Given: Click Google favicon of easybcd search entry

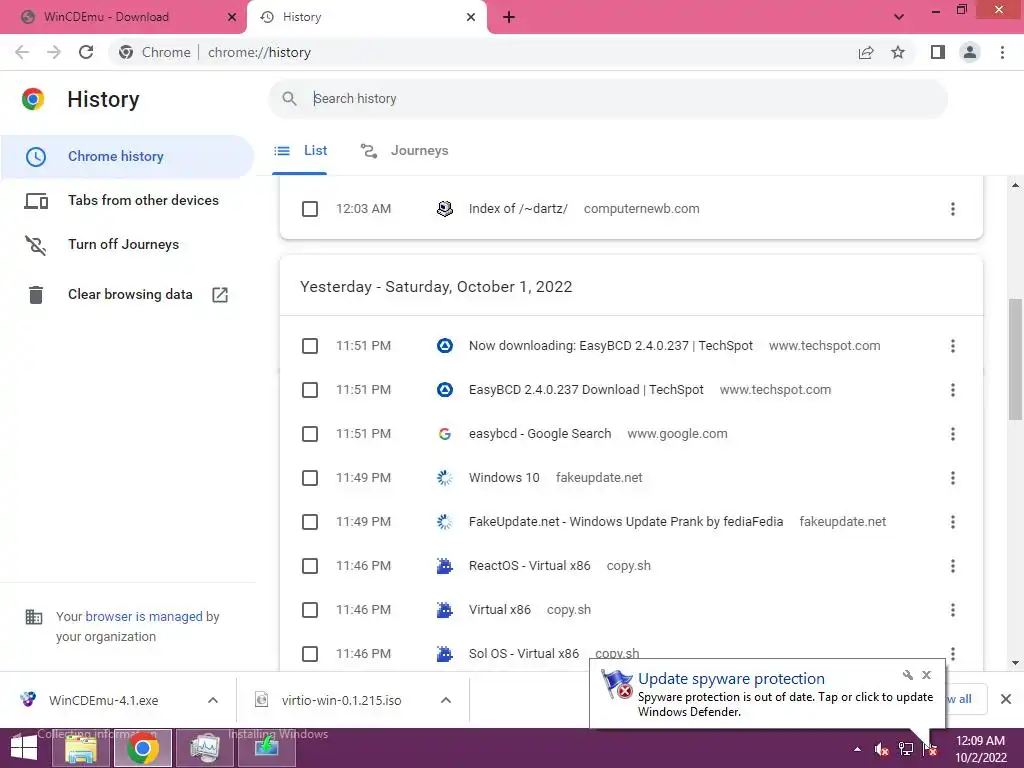Looking at the screenshot, I should click(445, 434).
